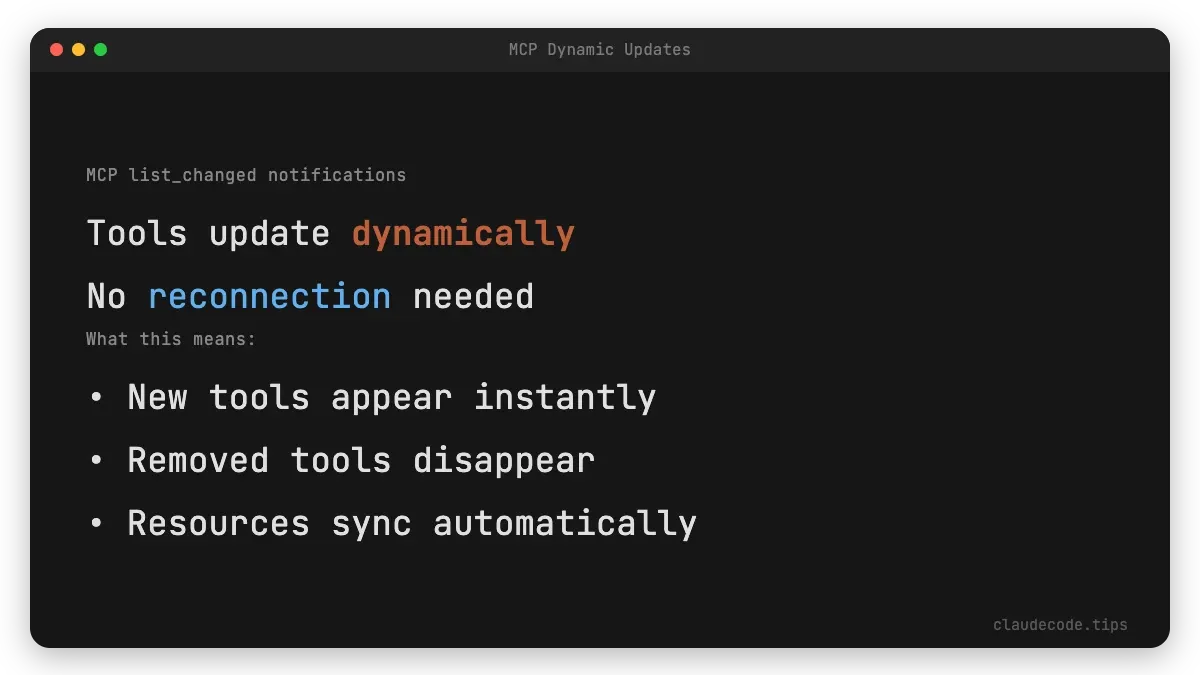Screen dimensions: 1200x675
Task: Click the MCP Dynamic Updates title bar
Action: pyautogui.click(x=599, y=49)
